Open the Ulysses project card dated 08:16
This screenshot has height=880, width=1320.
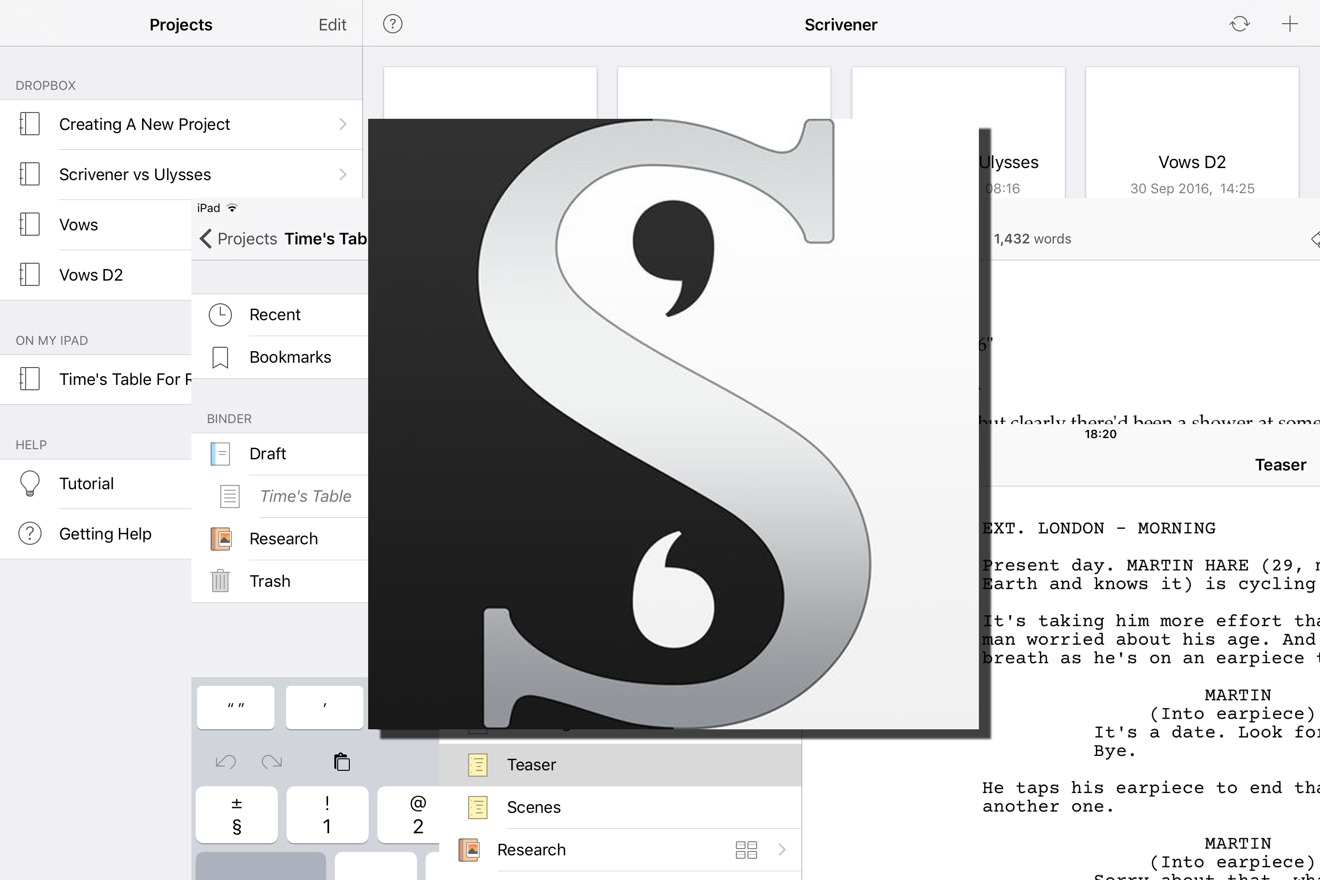point(1022,134)
